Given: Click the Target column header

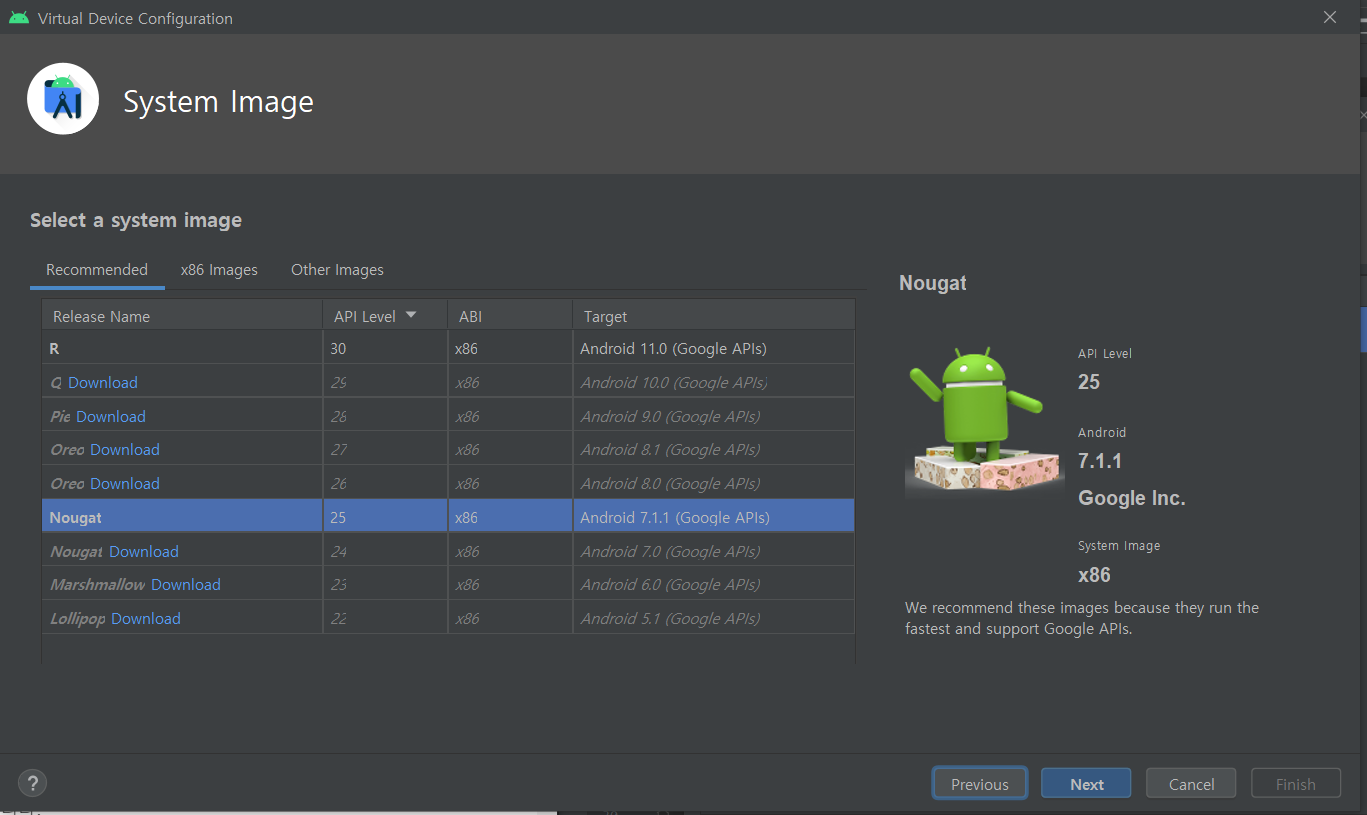Looking at the screenshot, I should tap(714, 315).
